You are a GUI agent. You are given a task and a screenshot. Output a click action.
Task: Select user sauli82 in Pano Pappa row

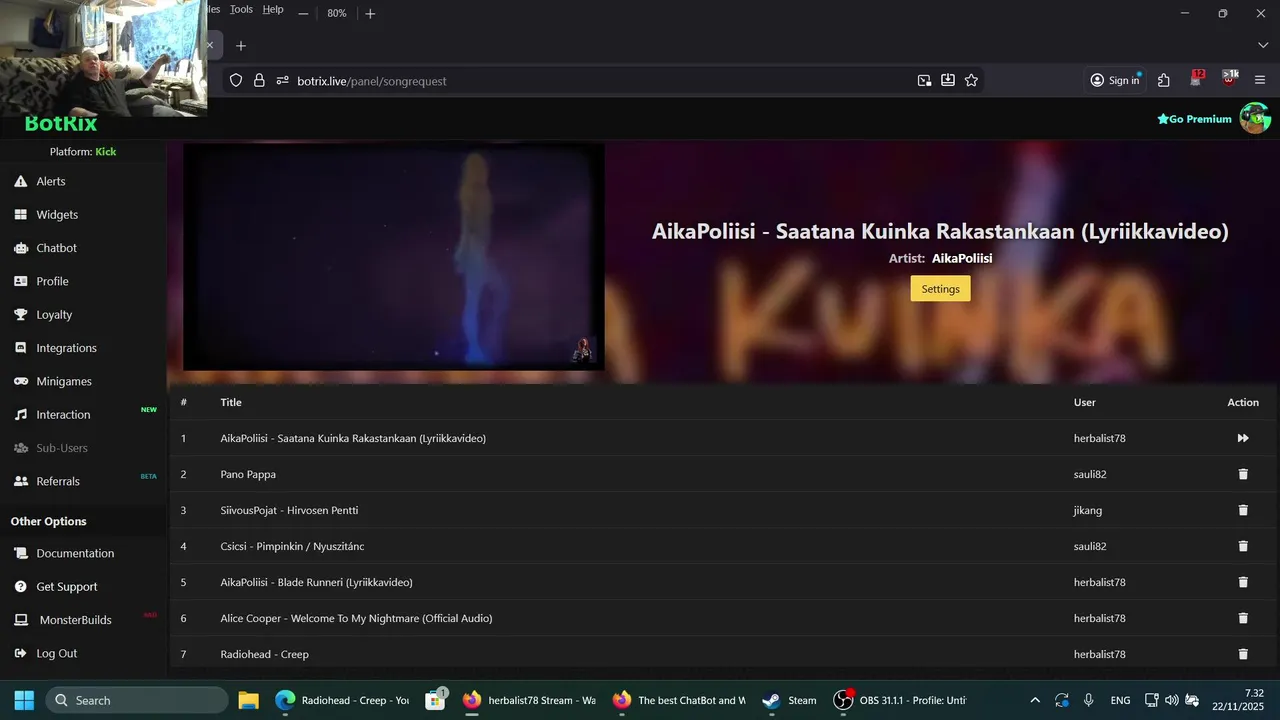click(1090, 474)
